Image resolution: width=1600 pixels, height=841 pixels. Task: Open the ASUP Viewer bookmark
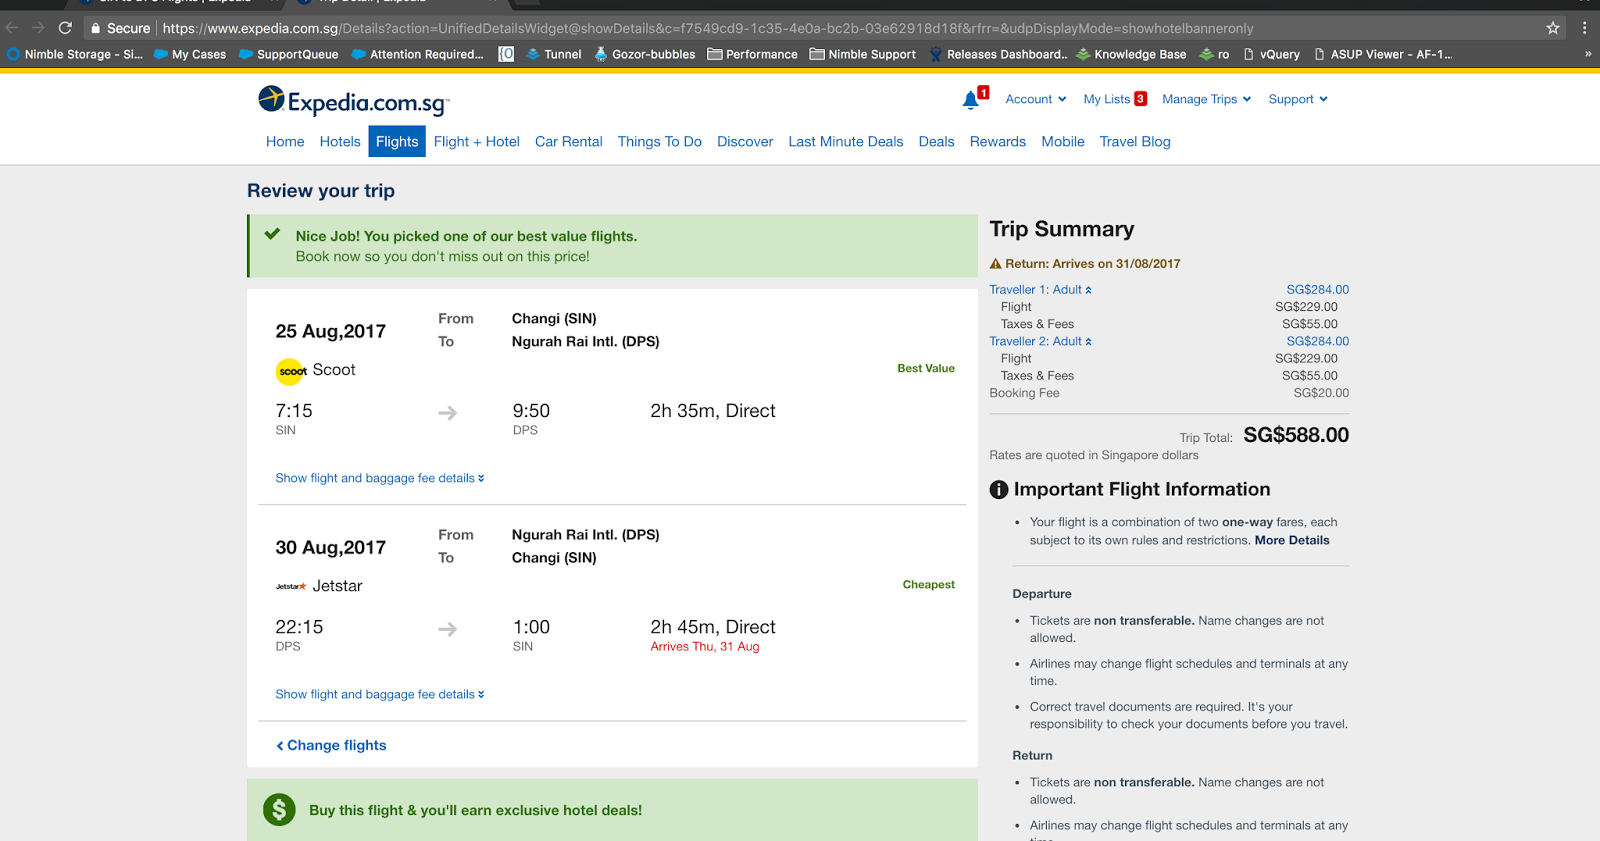click(x=1383, y=54)
